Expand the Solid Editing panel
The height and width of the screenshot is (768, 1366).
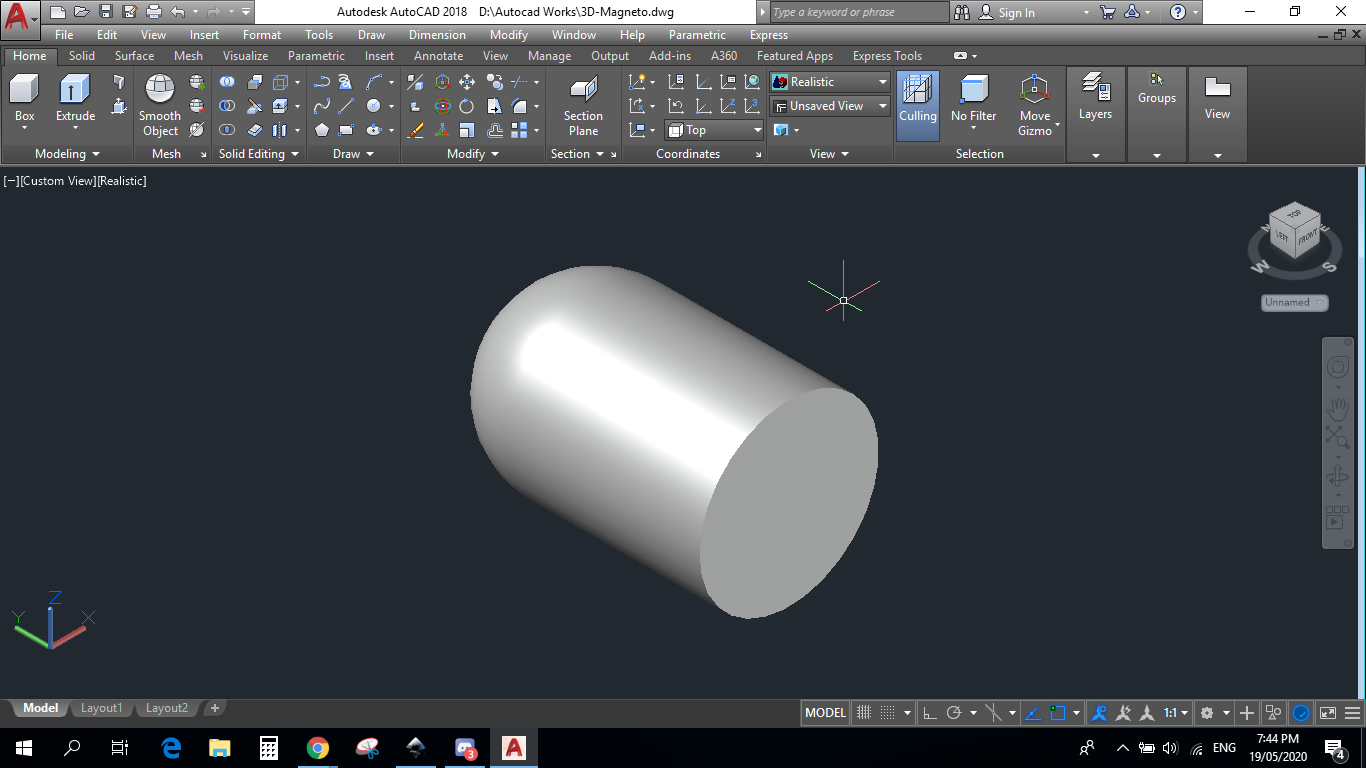point(258,154)
